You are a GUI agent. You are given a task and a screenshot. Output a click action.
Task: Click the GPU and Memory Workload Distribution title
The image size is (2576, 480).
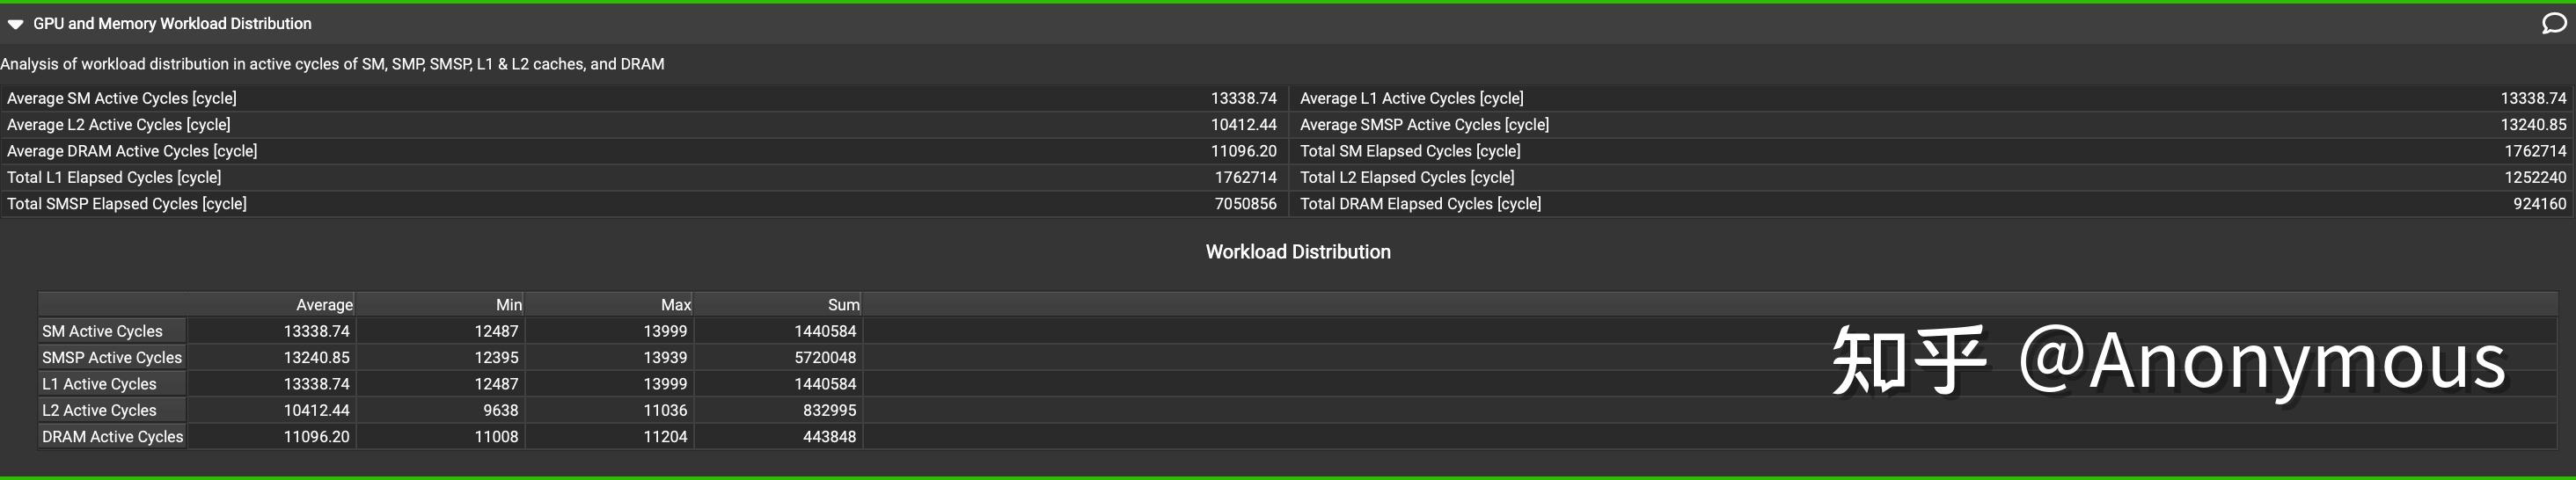pyautogui.click(x=172, y=24)
